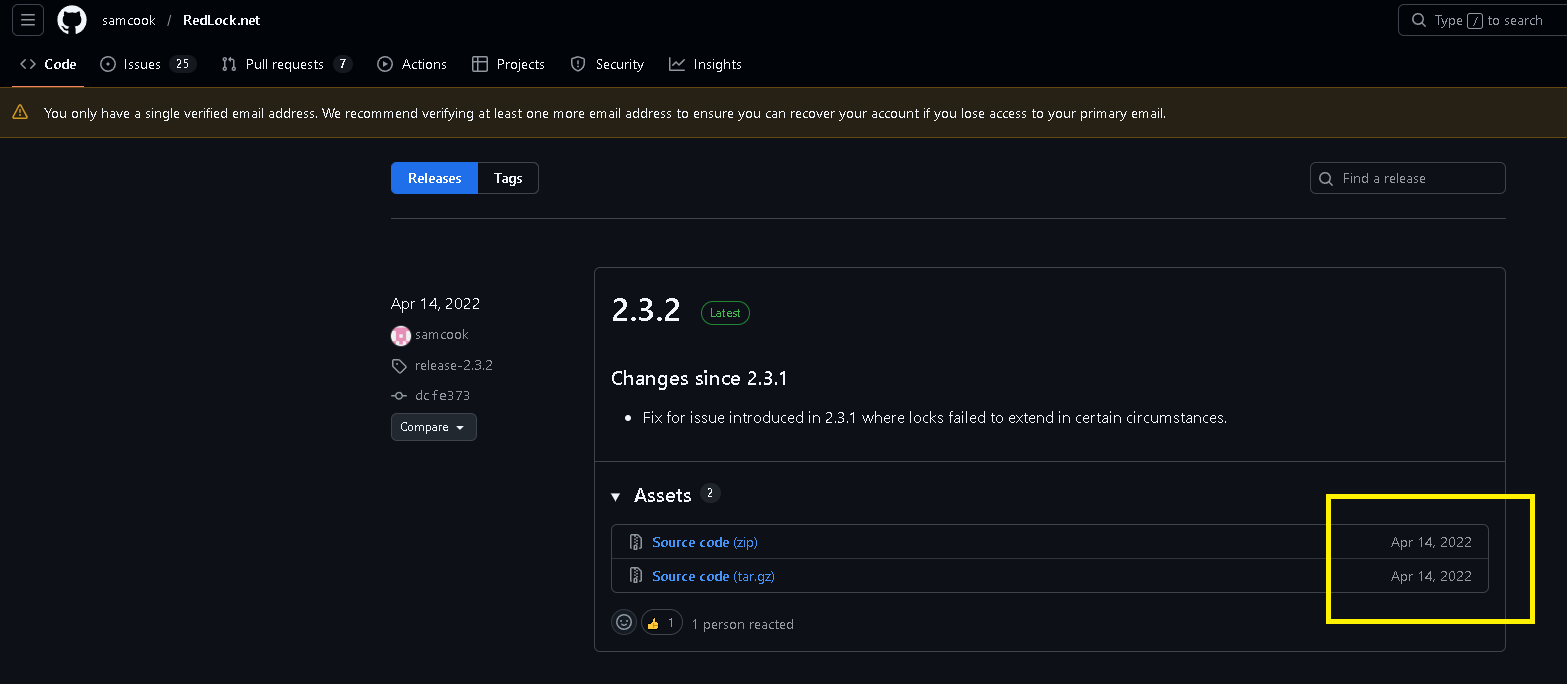1567x684 pixels.
Task: Click the GitHub logo icon
Action: (72, 20)
